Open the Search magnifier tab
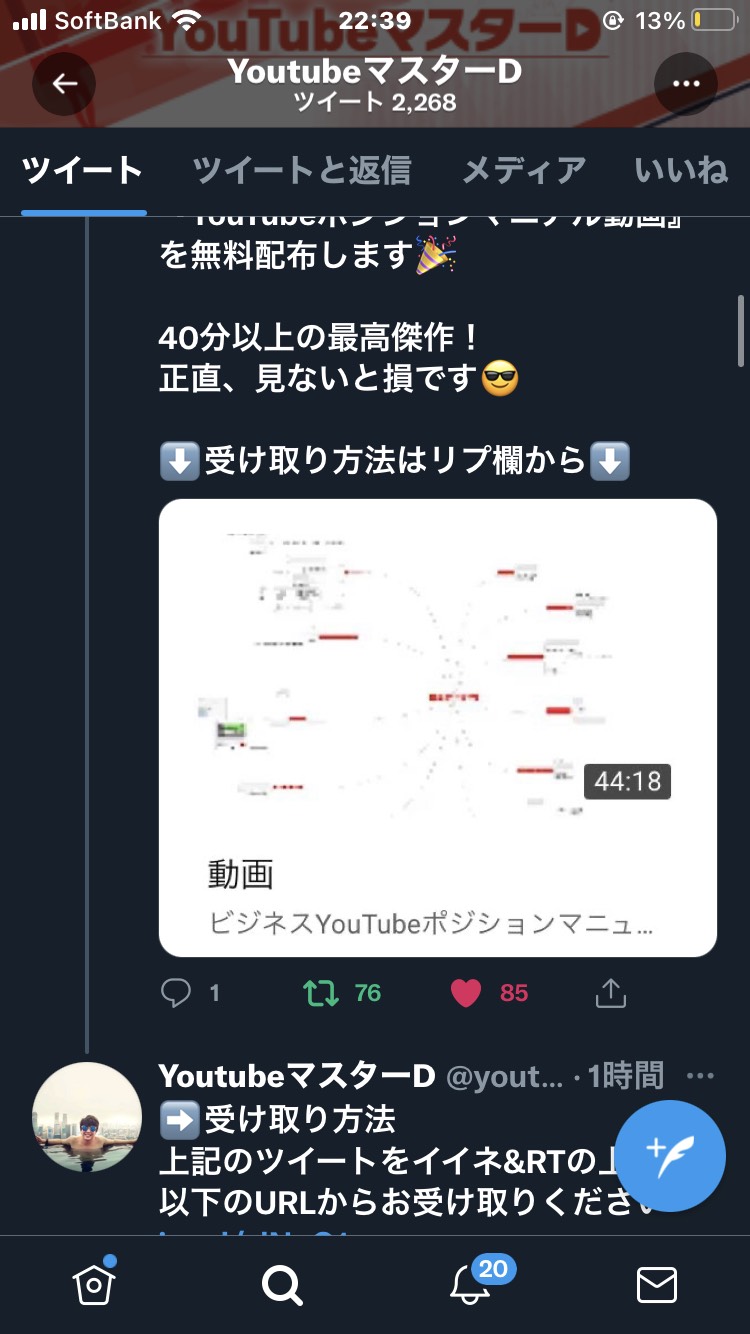This screenshot has width=750, height=1334. [x=281, y=1285]
